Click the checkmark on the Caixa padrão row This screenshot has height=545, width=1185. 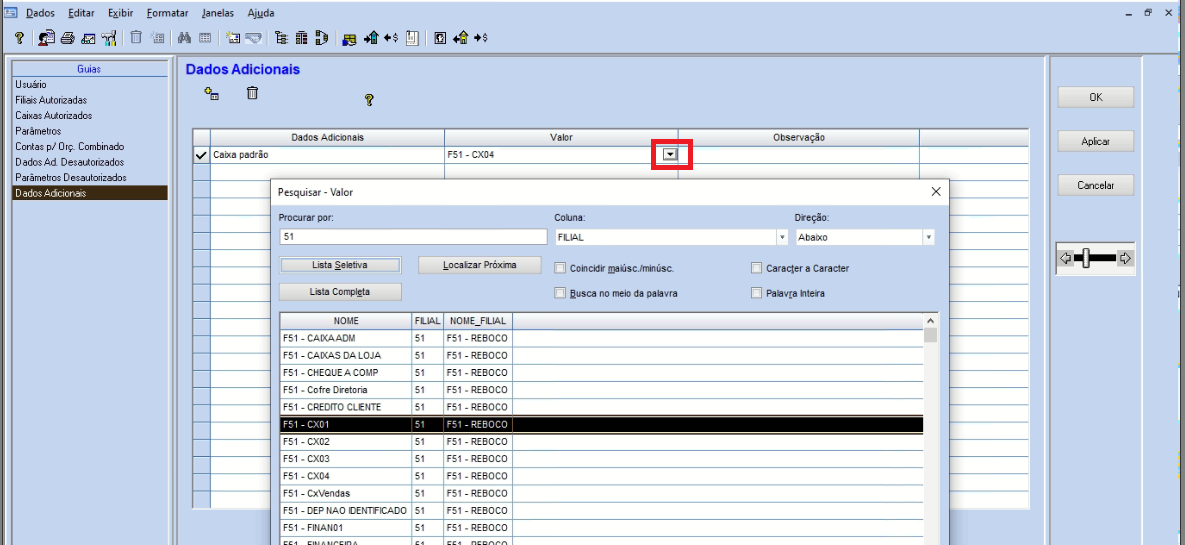[201, 155]
